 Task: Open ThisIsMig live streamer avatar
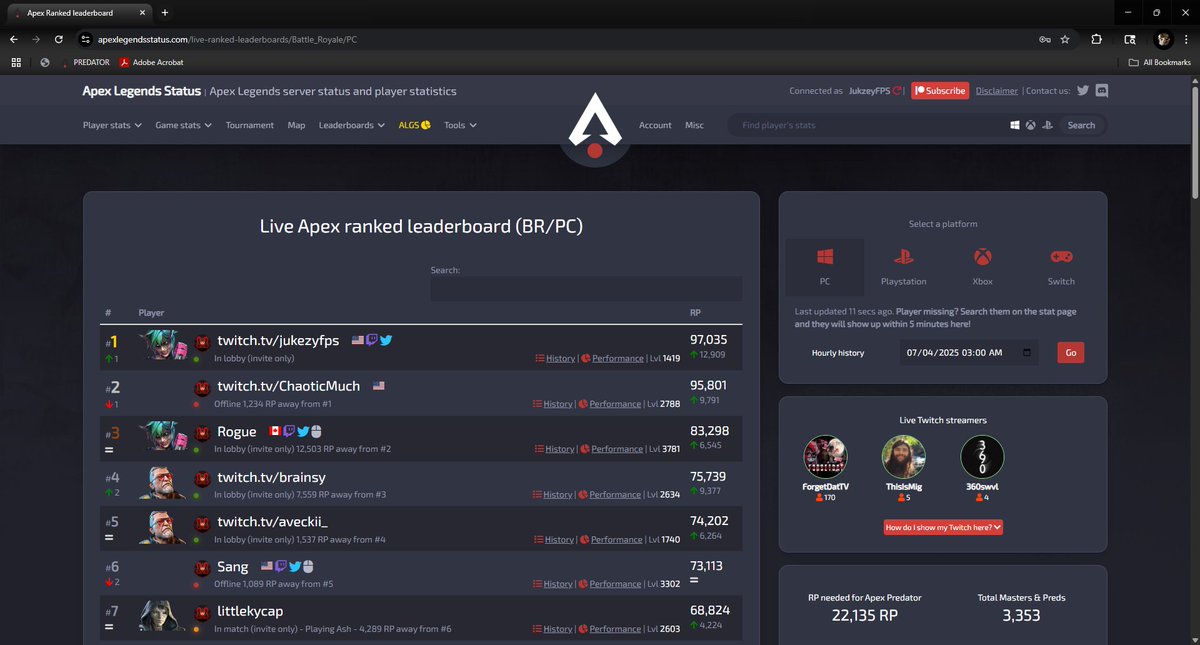coord(903,456)
